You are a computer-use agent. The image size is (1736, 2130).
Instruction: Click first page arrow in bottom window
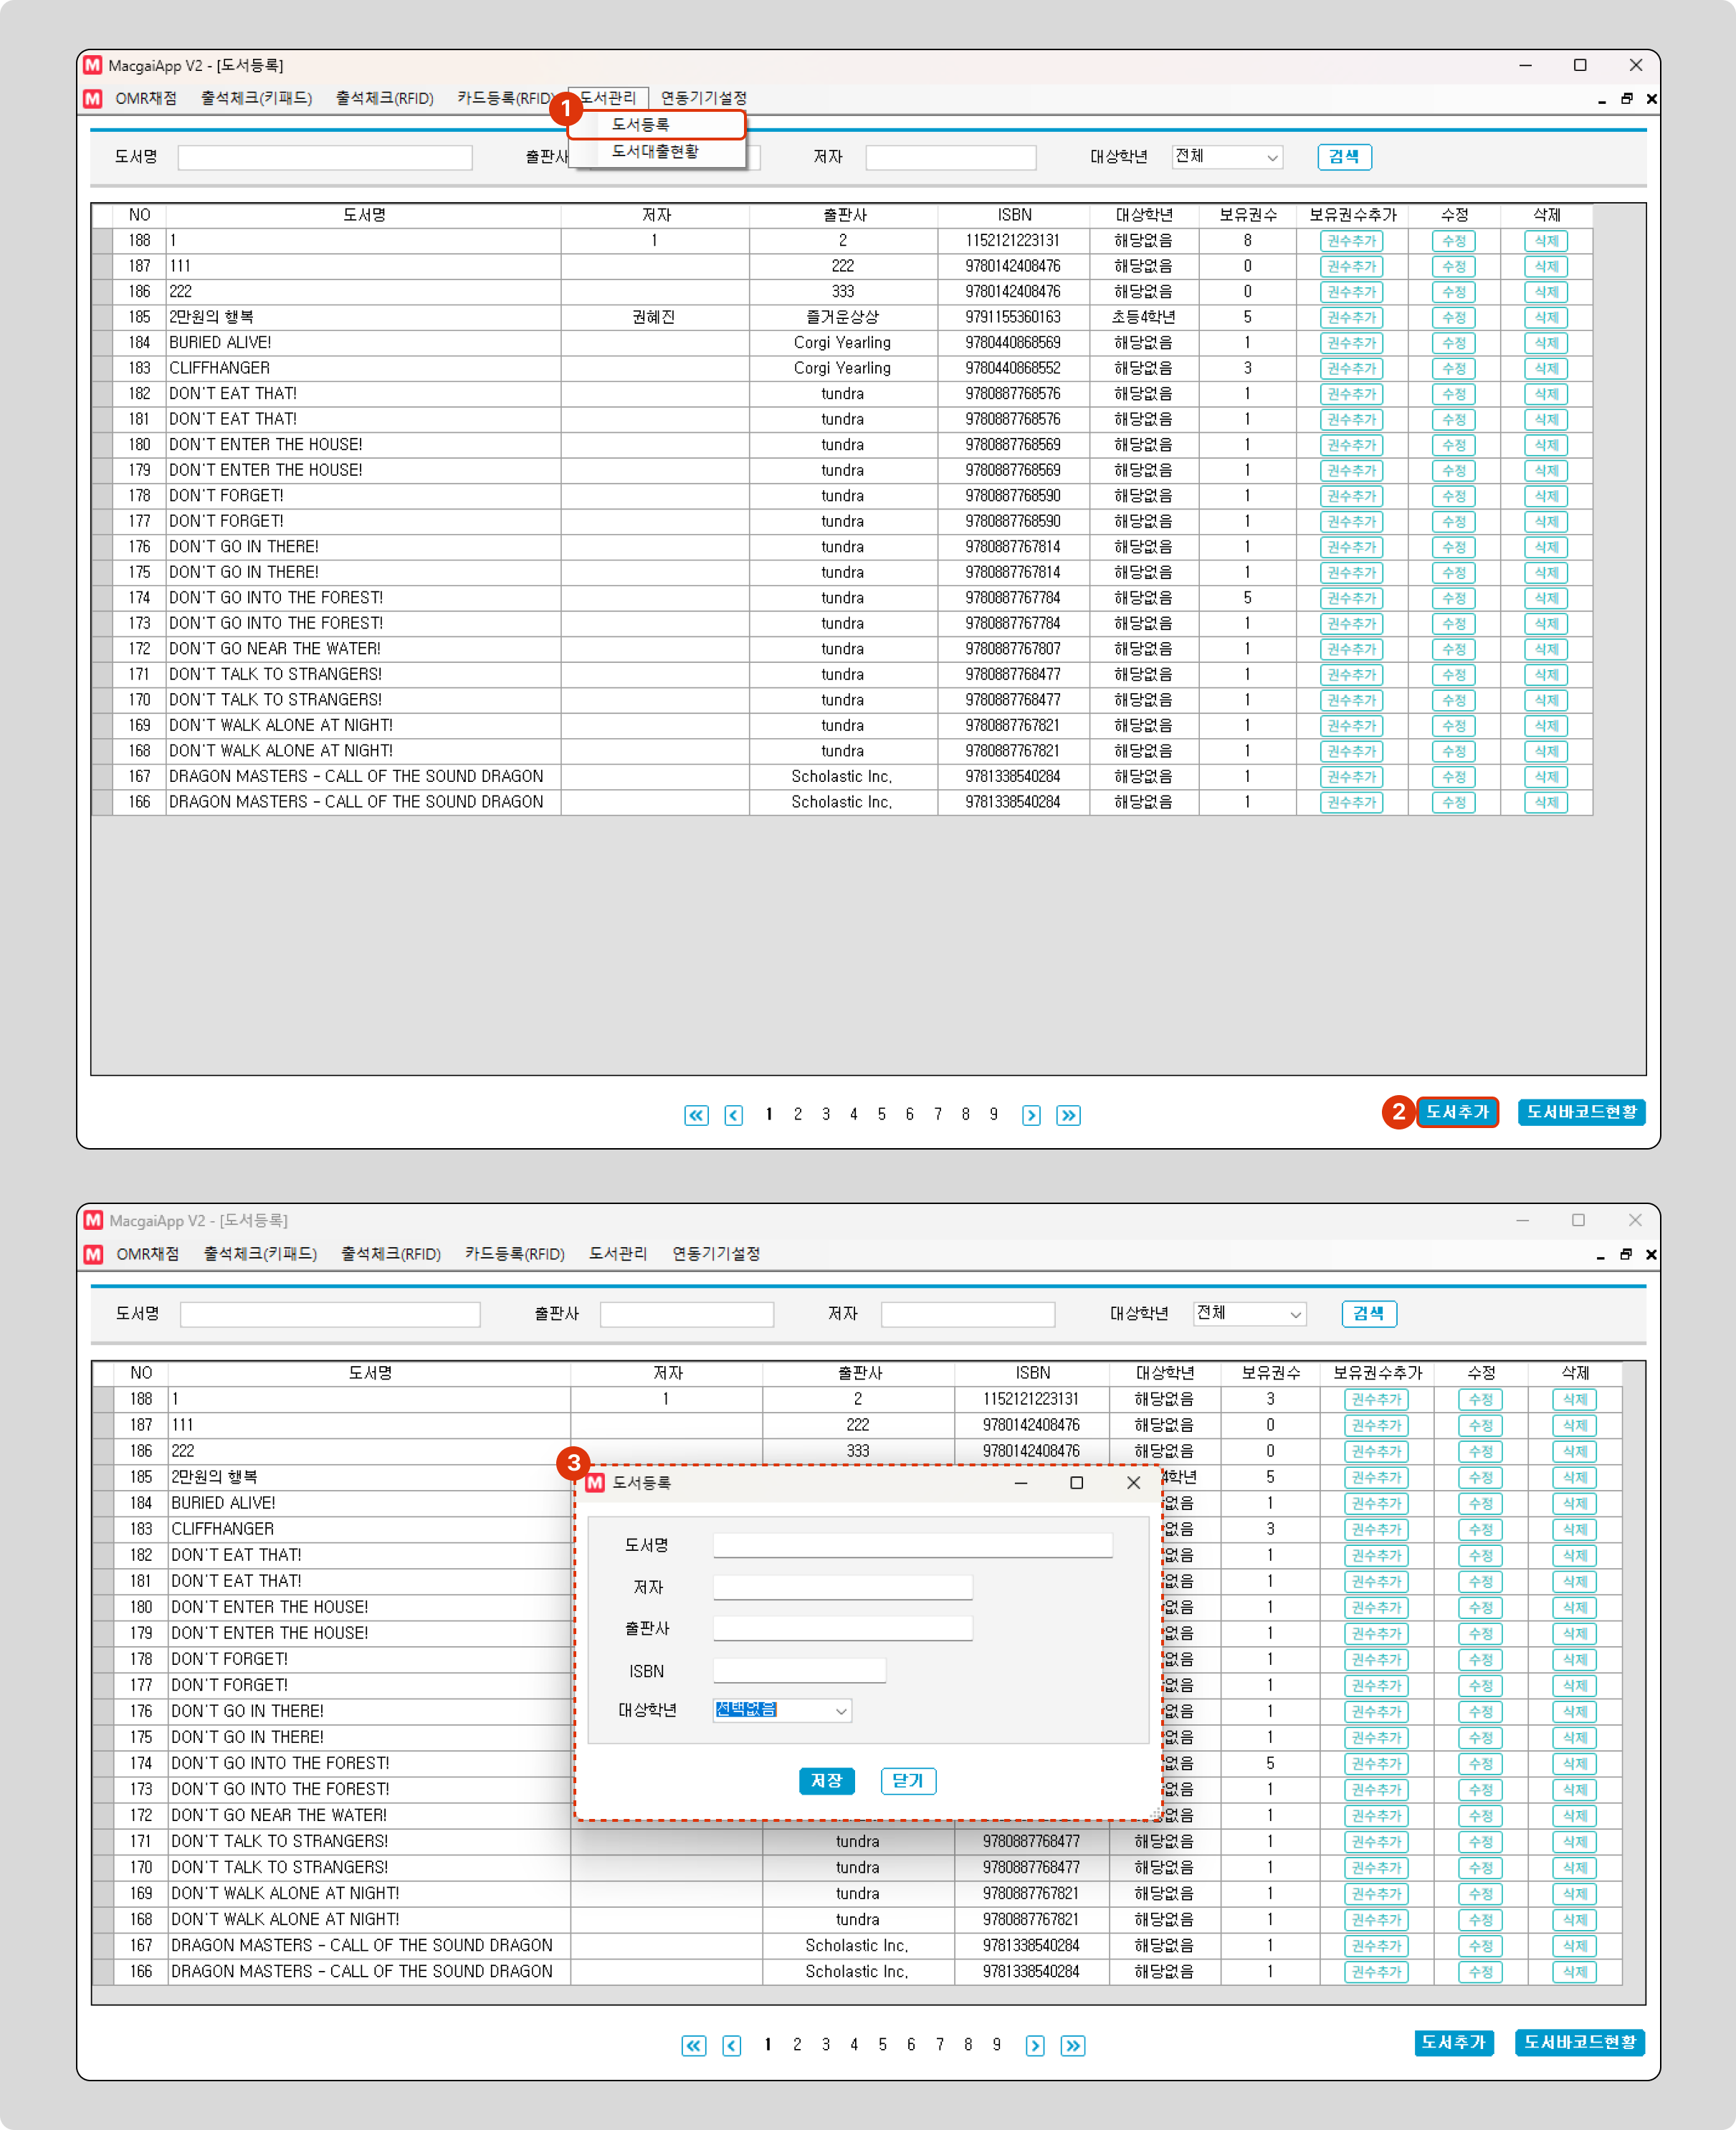pyautogui.click(x=693, y=2045)
